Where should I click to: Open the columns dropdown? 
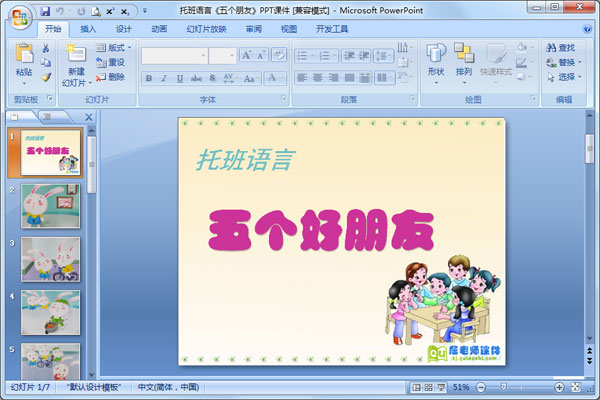pos(384,78)
